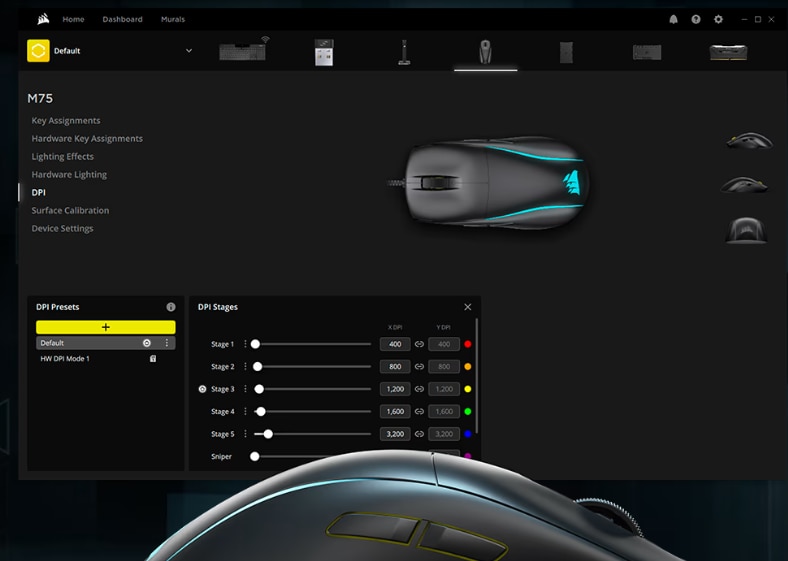Image resolution: width=788 pixels, height=561 pixels.
Task: Unlink Stage 5 X and Y DPI
Action: [x=419, y=434]
